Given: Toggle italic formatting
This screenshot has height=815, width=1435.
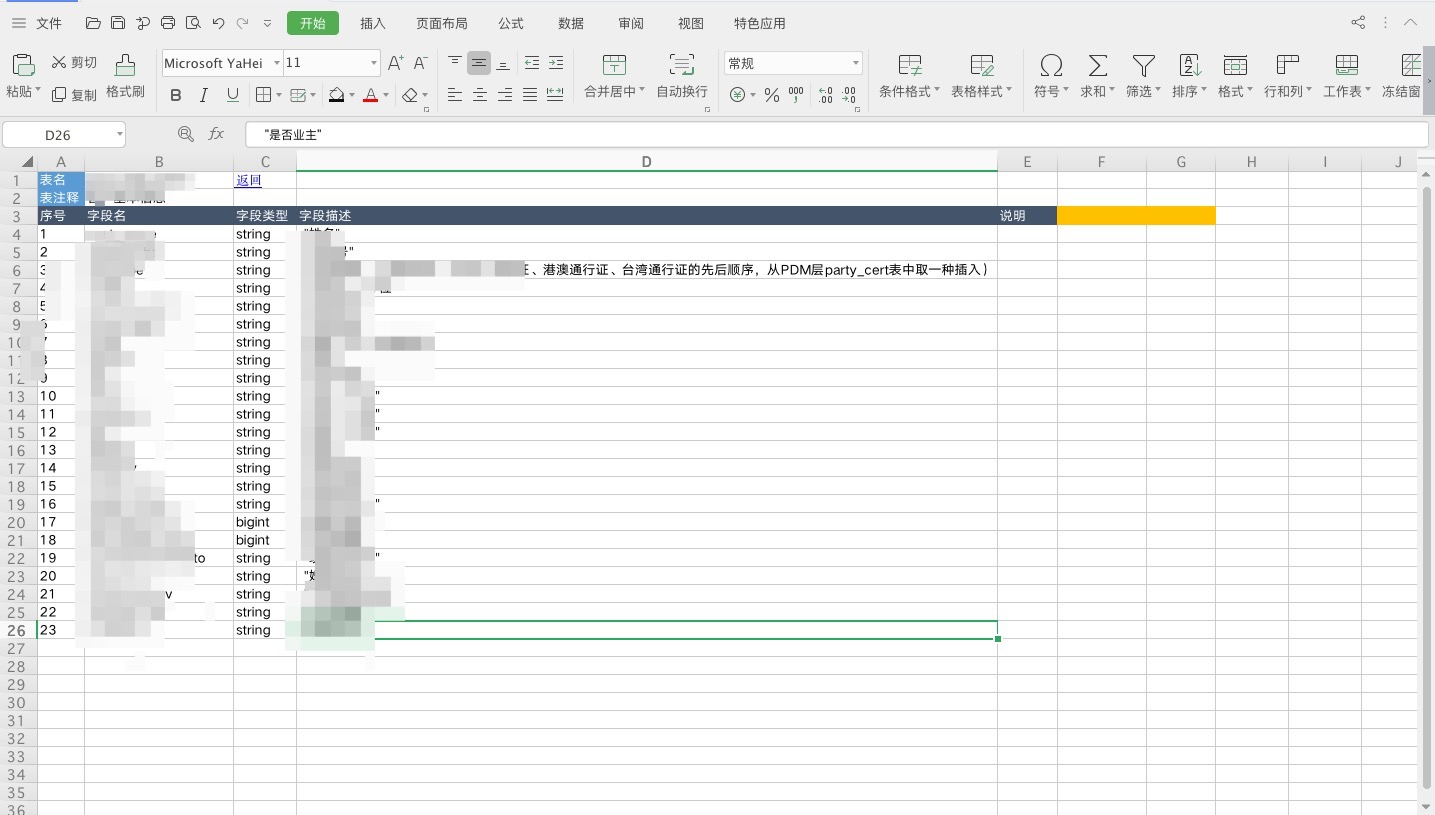Looking at the screenshot, I should click(x=203, y=95).
